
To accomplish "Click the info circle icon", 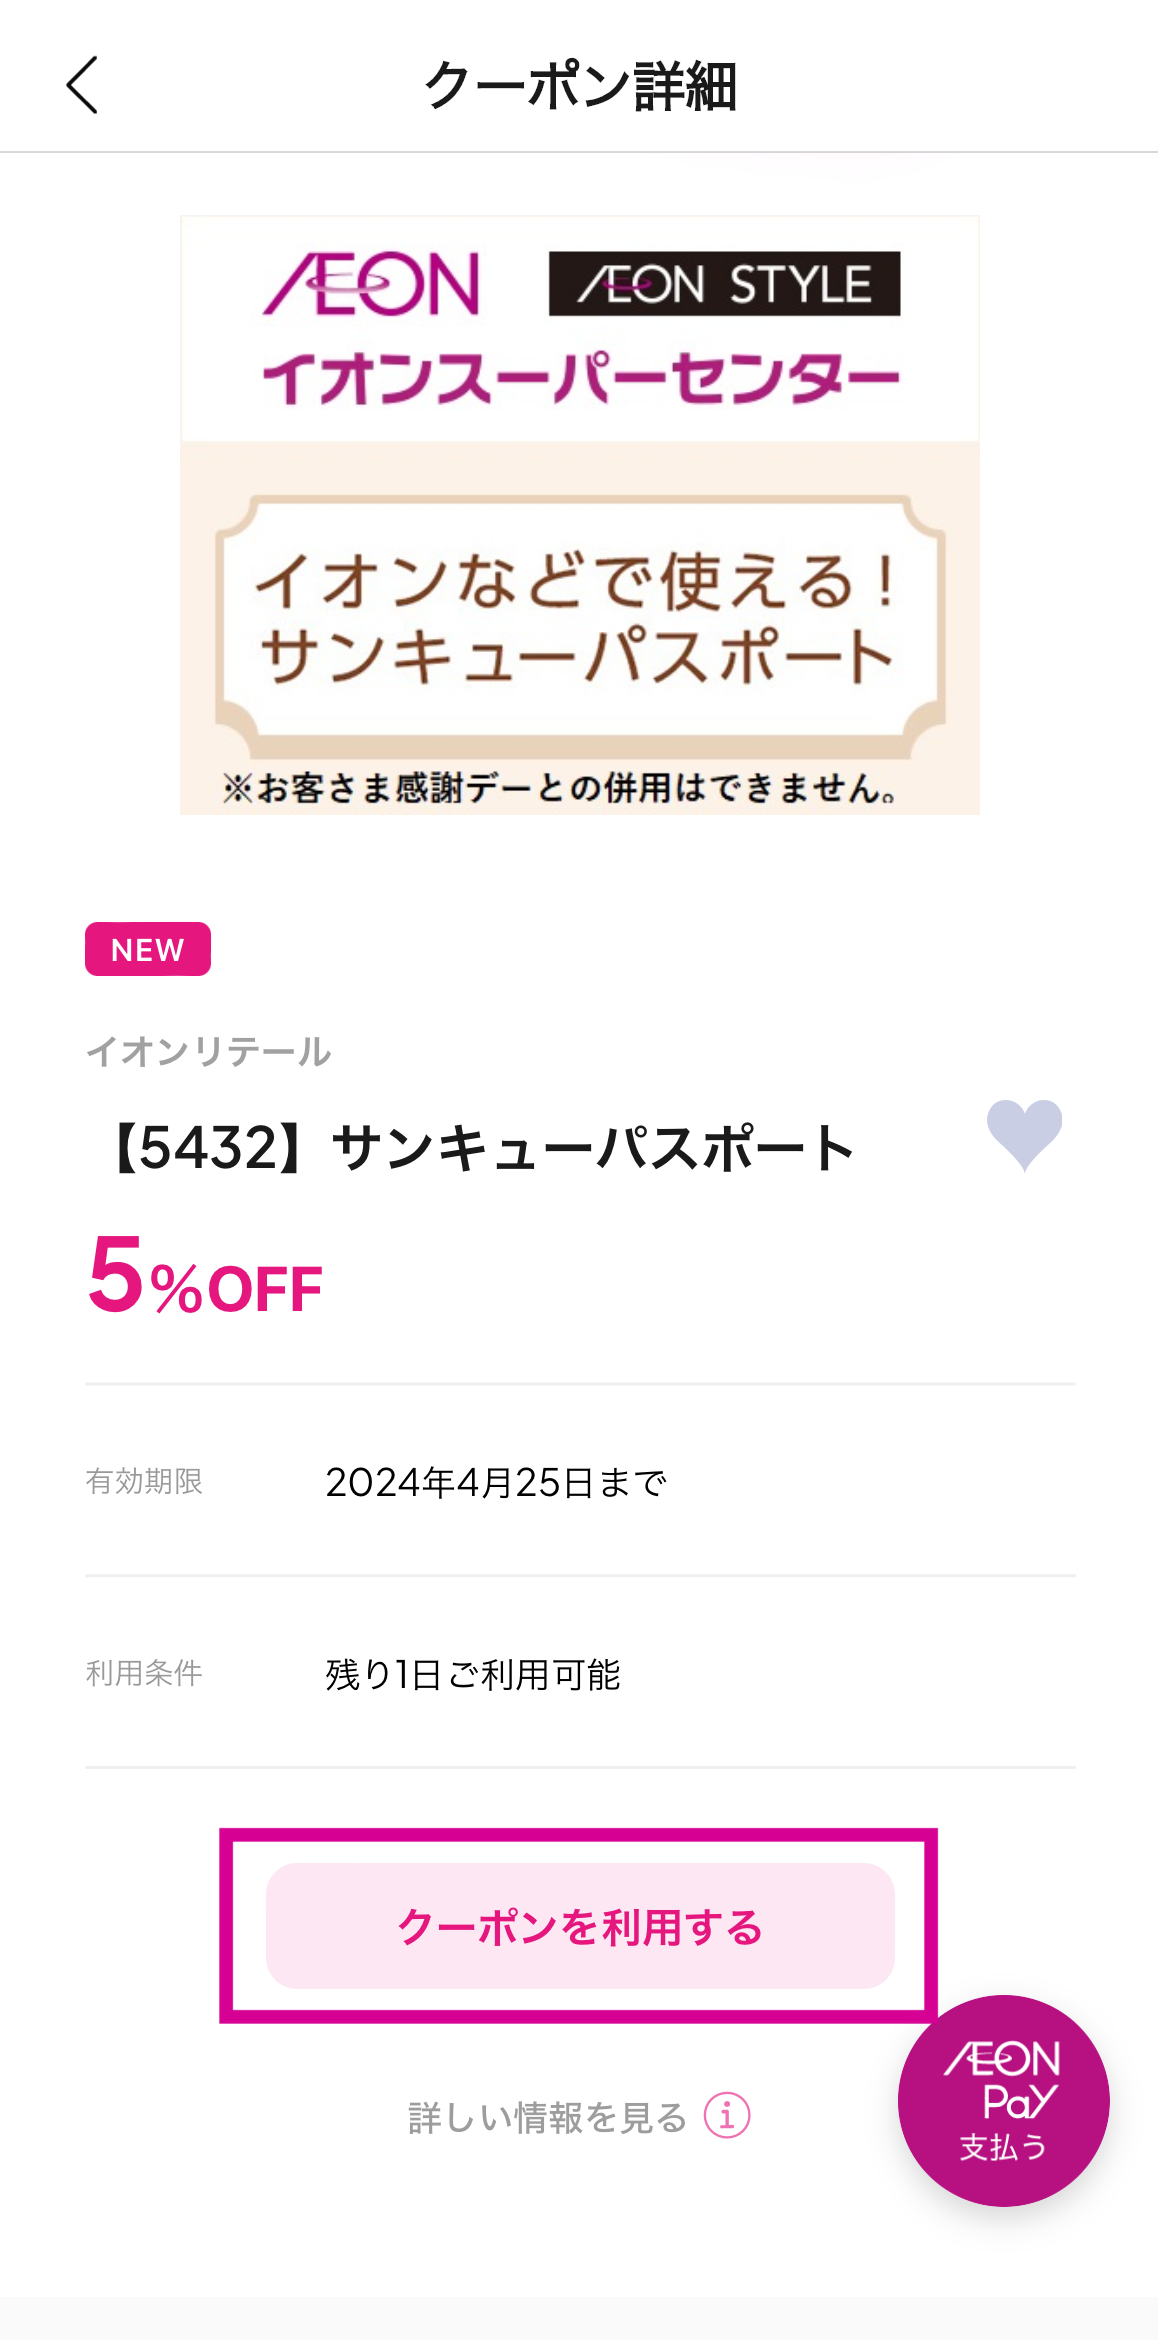I will 727,2116.
